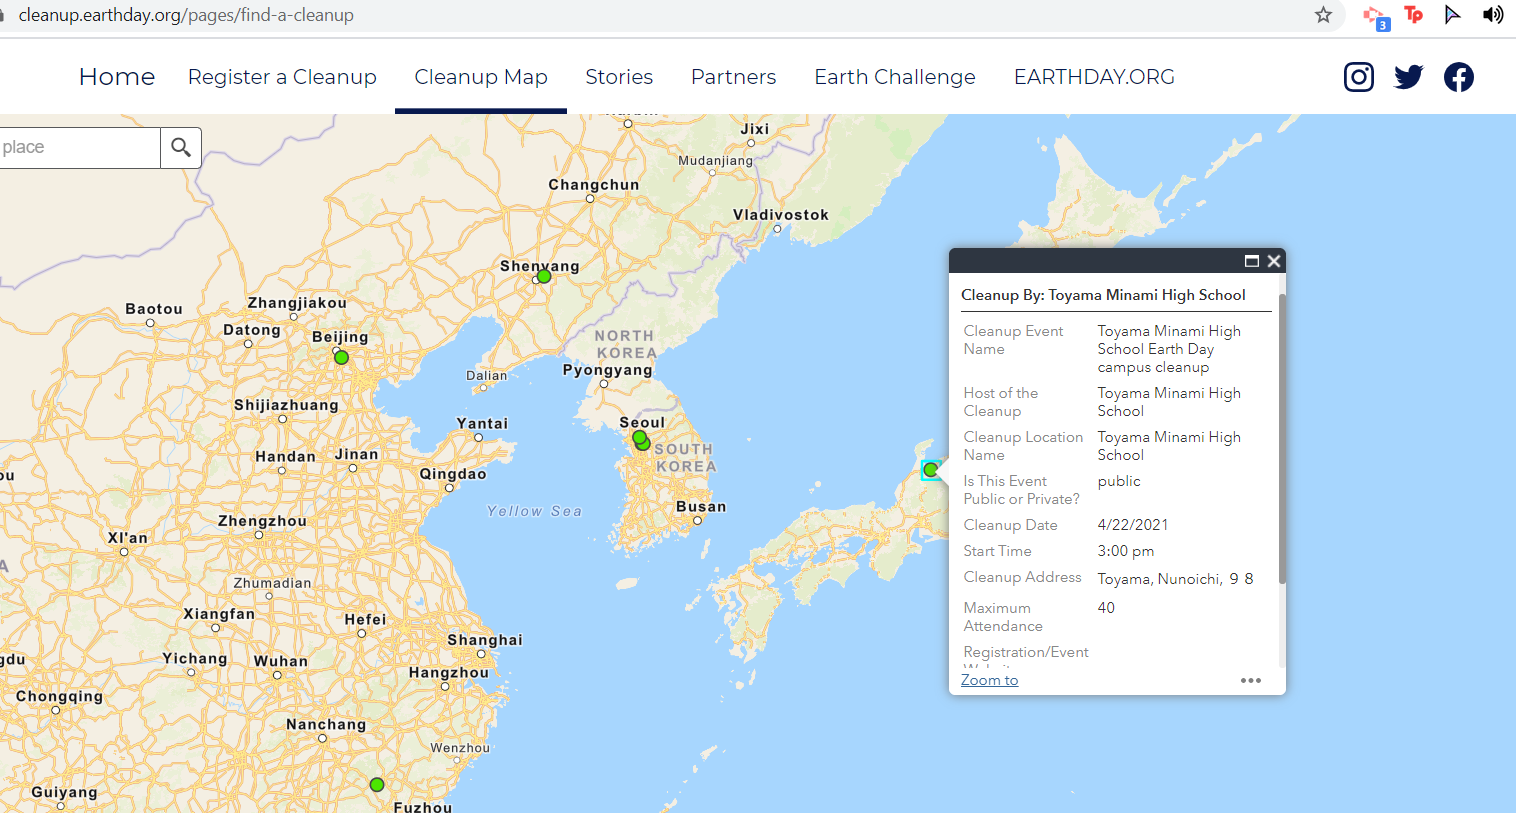The height and width of the screenshot is (813, 1516).
Task: Select the green cleanup marker near Beijing
Action: click(x=341, y=357)
